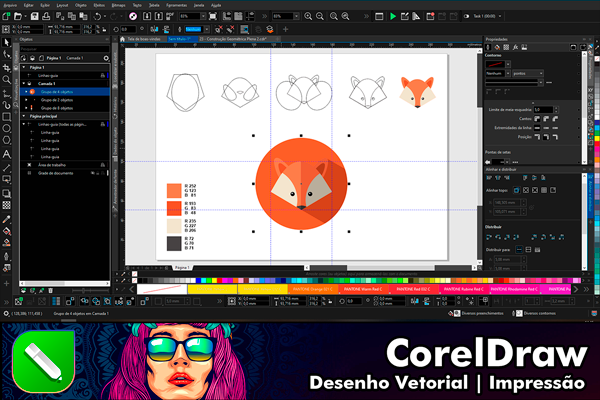Viewport: 600px width, 400px height.
Task: Collapse the Página principal tree node
Action: click(24, 117)
